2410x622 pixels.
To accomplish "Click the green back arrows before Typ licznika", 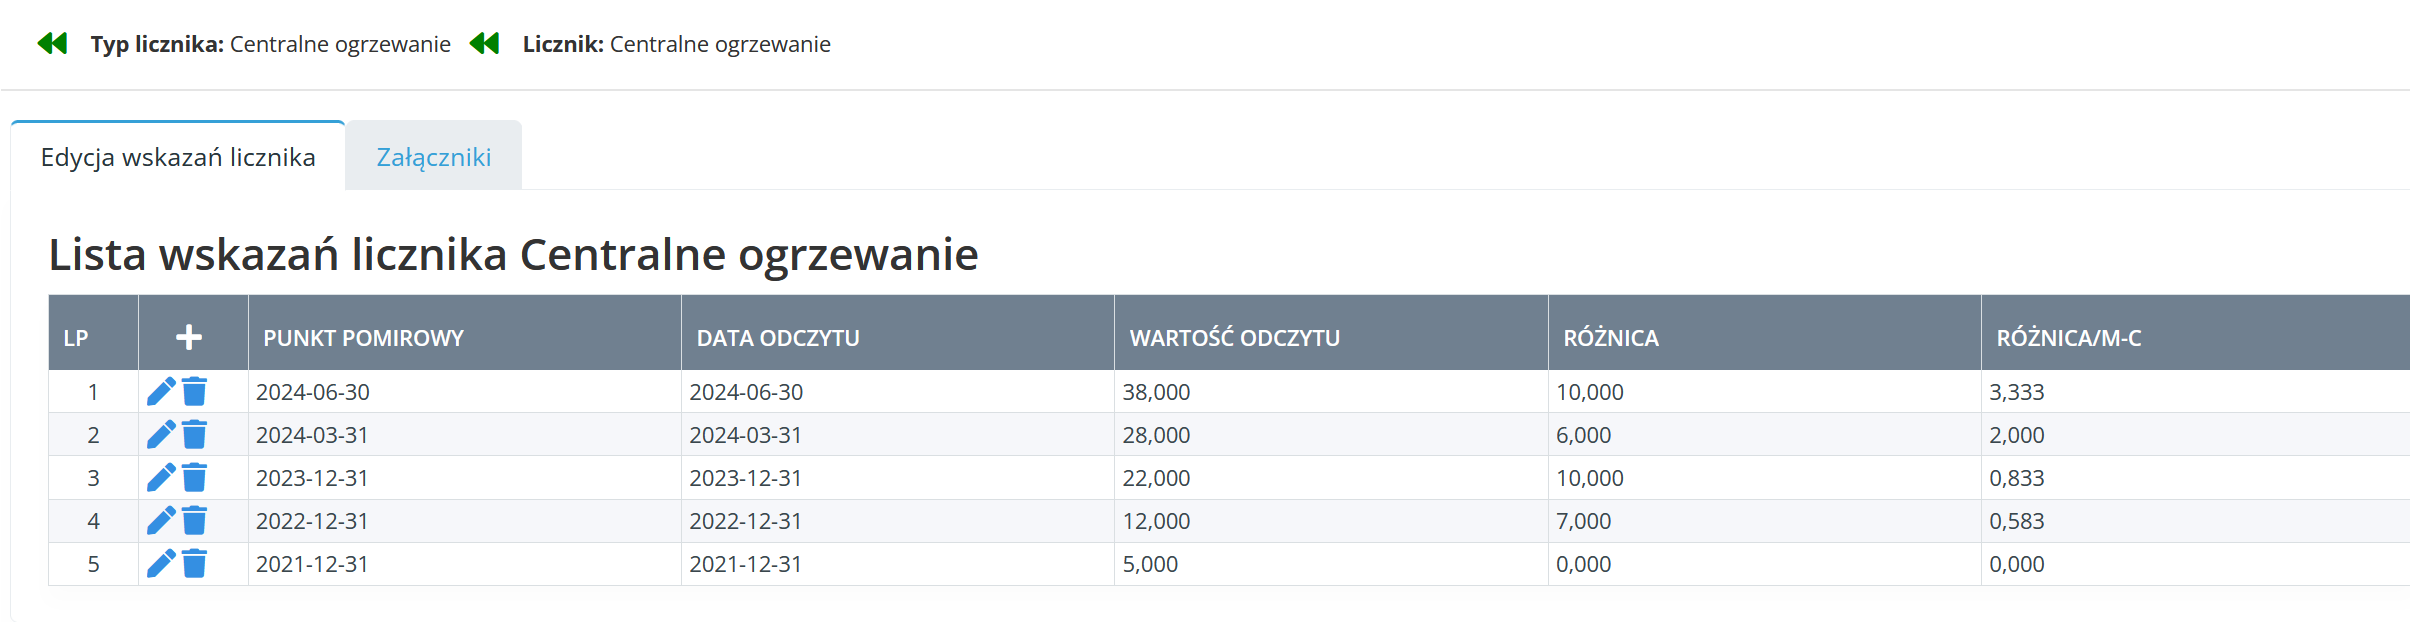I will pos(52,43).
